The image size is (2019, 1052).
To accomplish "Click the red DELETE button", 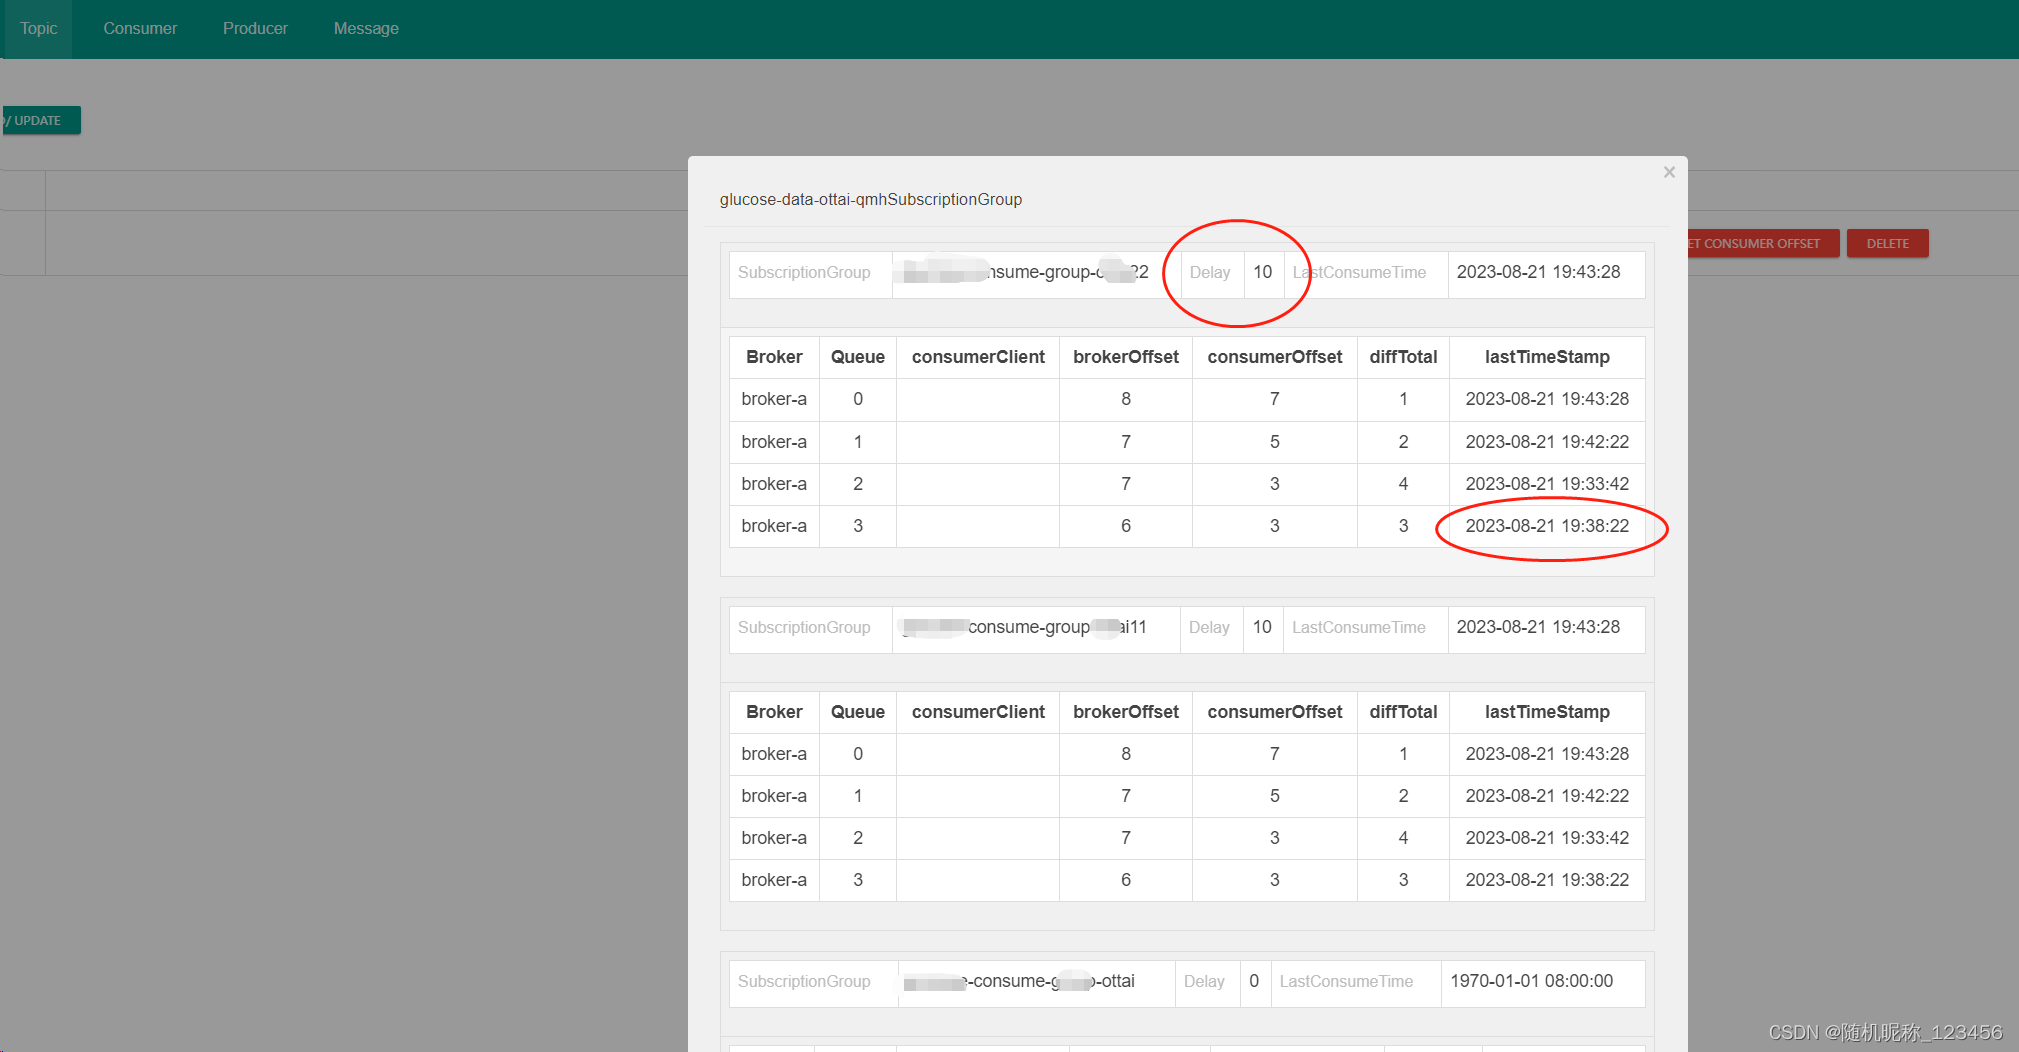I will (1887, 243).
